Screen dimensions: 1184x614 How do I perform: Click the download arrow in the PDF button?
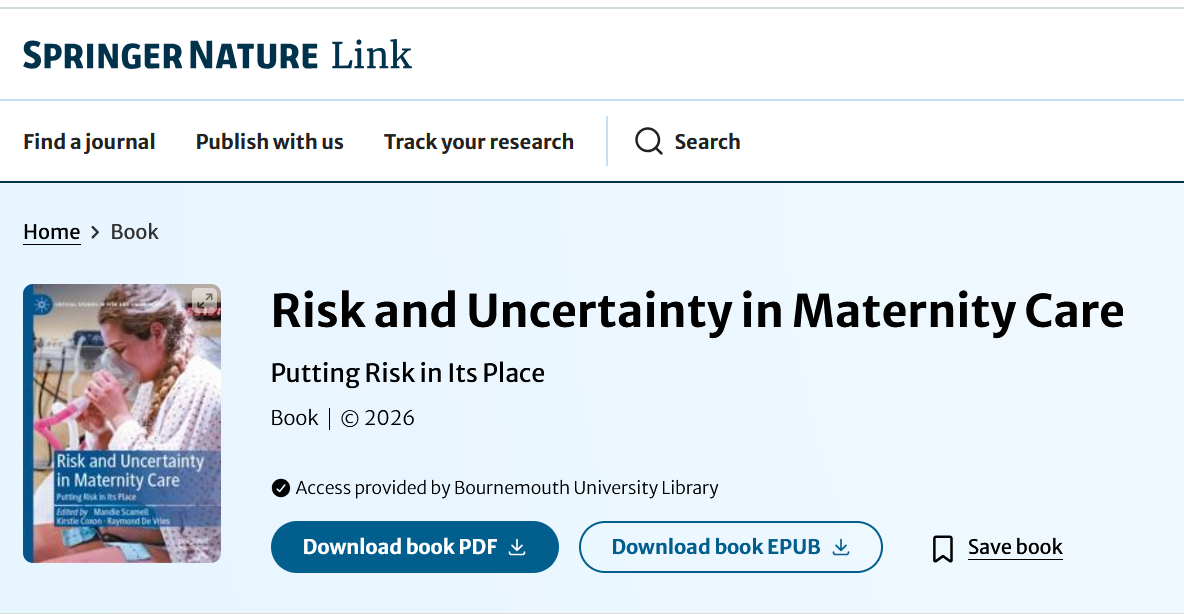tap(517, 548)
